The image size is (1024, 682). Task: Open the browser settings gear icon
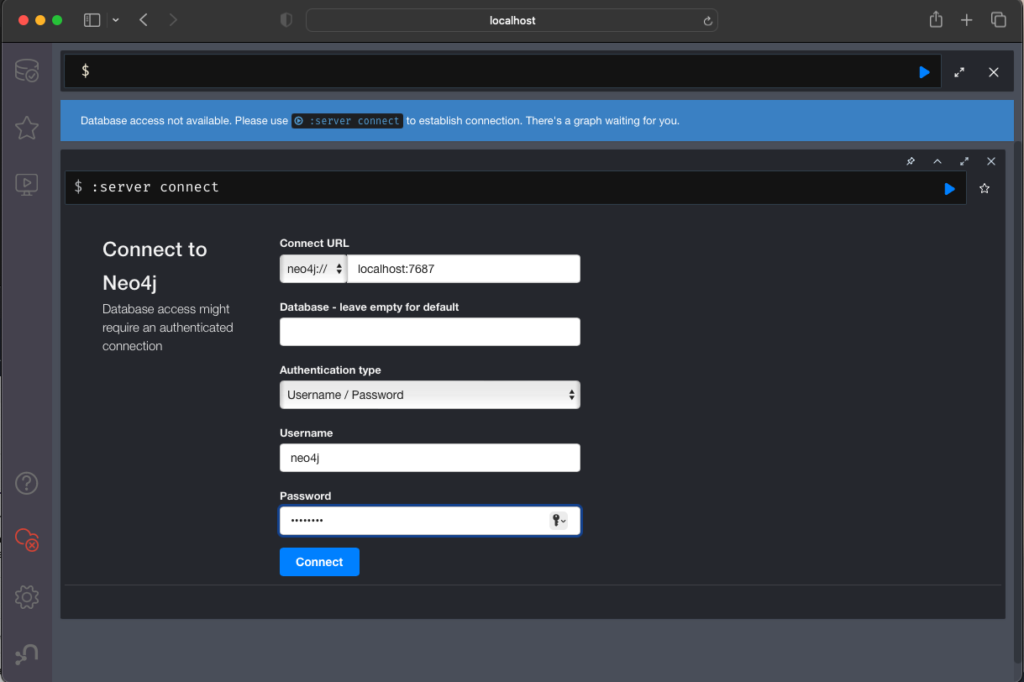click(27, 597)
